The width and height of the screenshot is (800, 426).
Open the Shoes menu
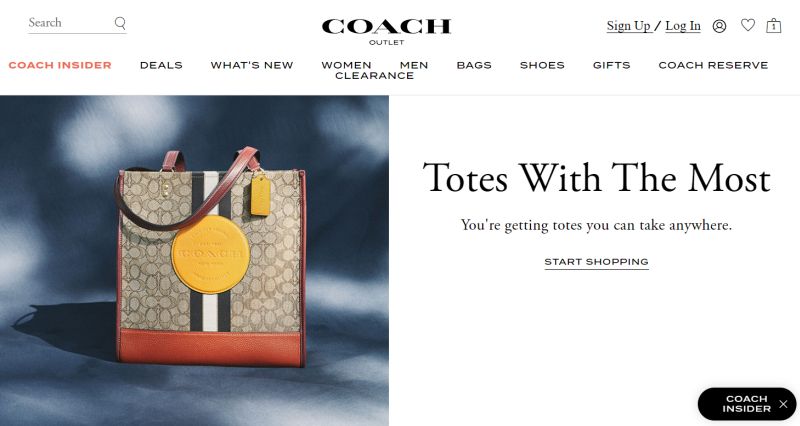(542, 65)
